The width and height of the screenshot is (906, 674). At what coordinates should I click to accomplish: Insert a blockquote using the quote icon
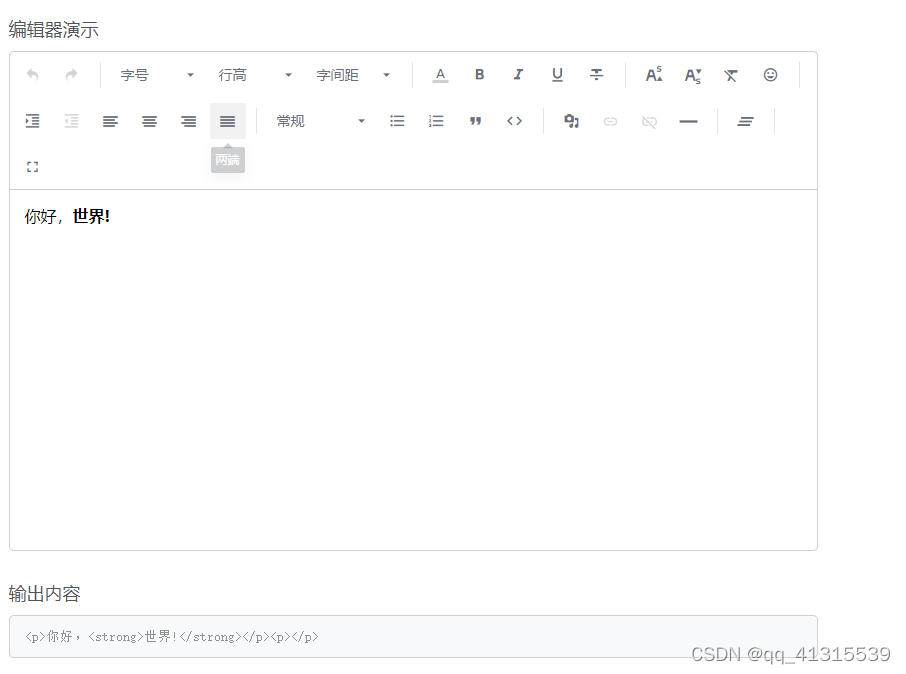[x=476, y=120]
